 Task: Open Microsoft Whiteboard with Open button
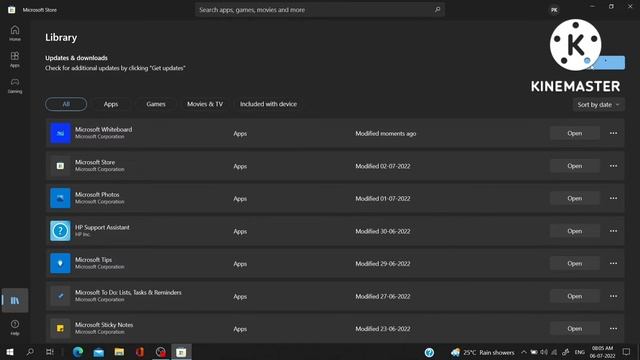point(574,133)
